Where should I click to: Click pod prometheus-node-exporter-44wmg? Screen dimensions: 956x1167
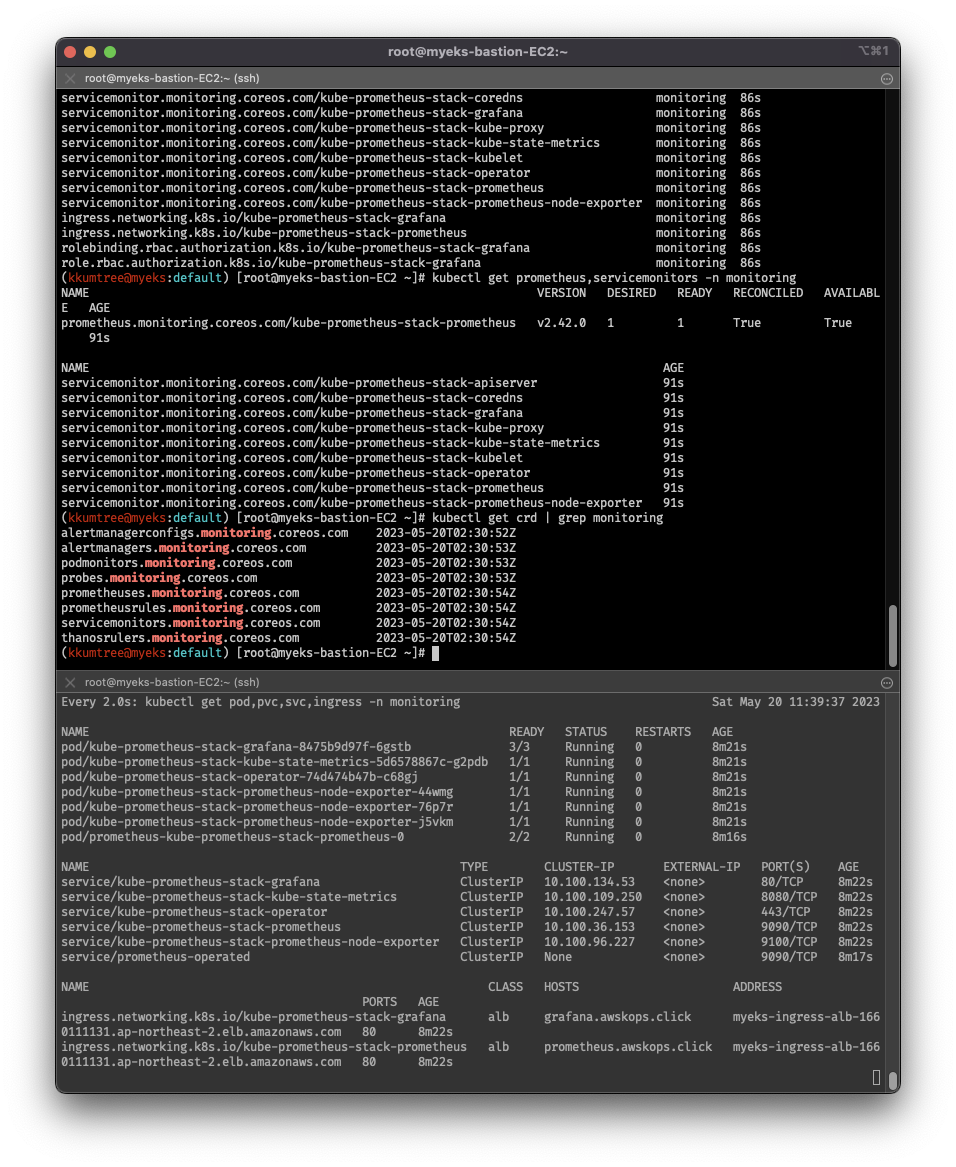pyautogui.click(x=257, y=792)
